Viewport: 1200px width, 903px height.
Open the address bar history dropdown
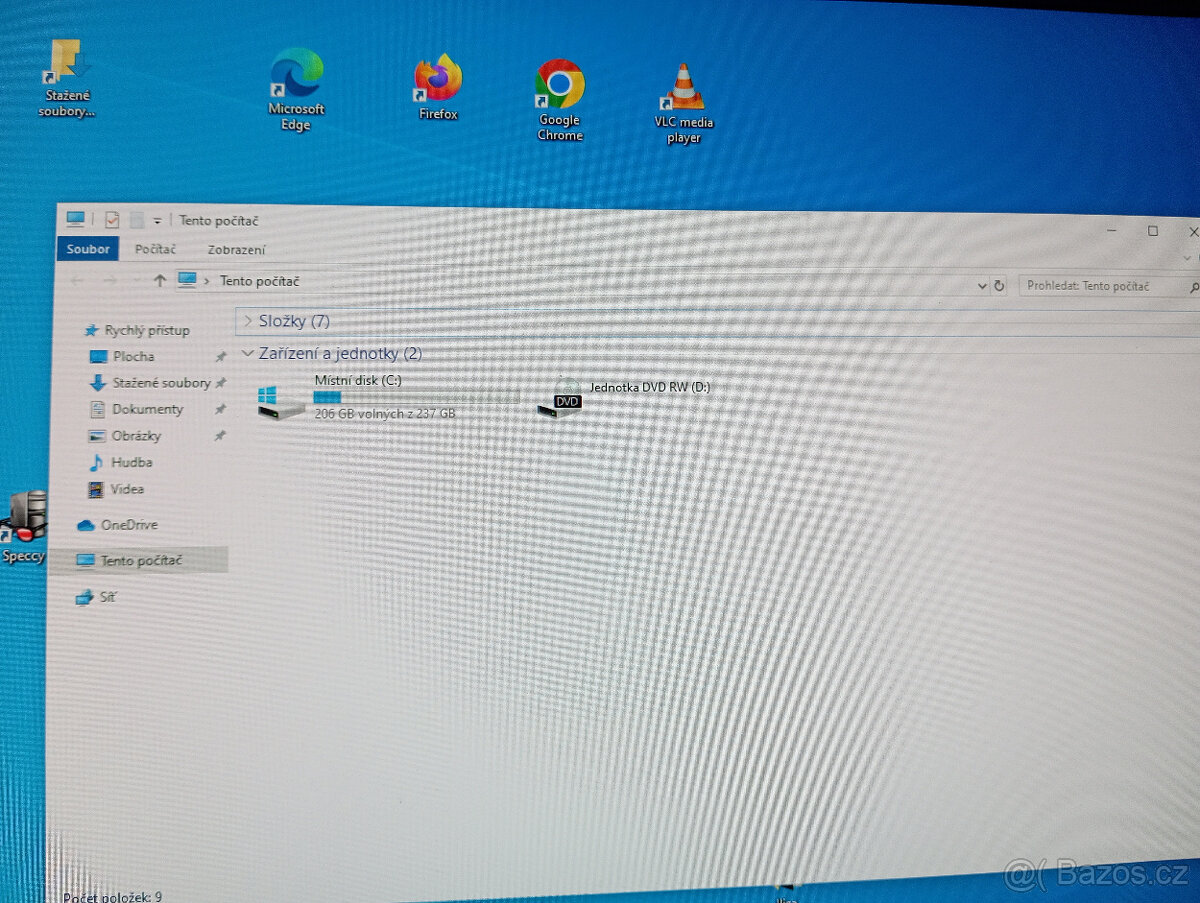980,285
